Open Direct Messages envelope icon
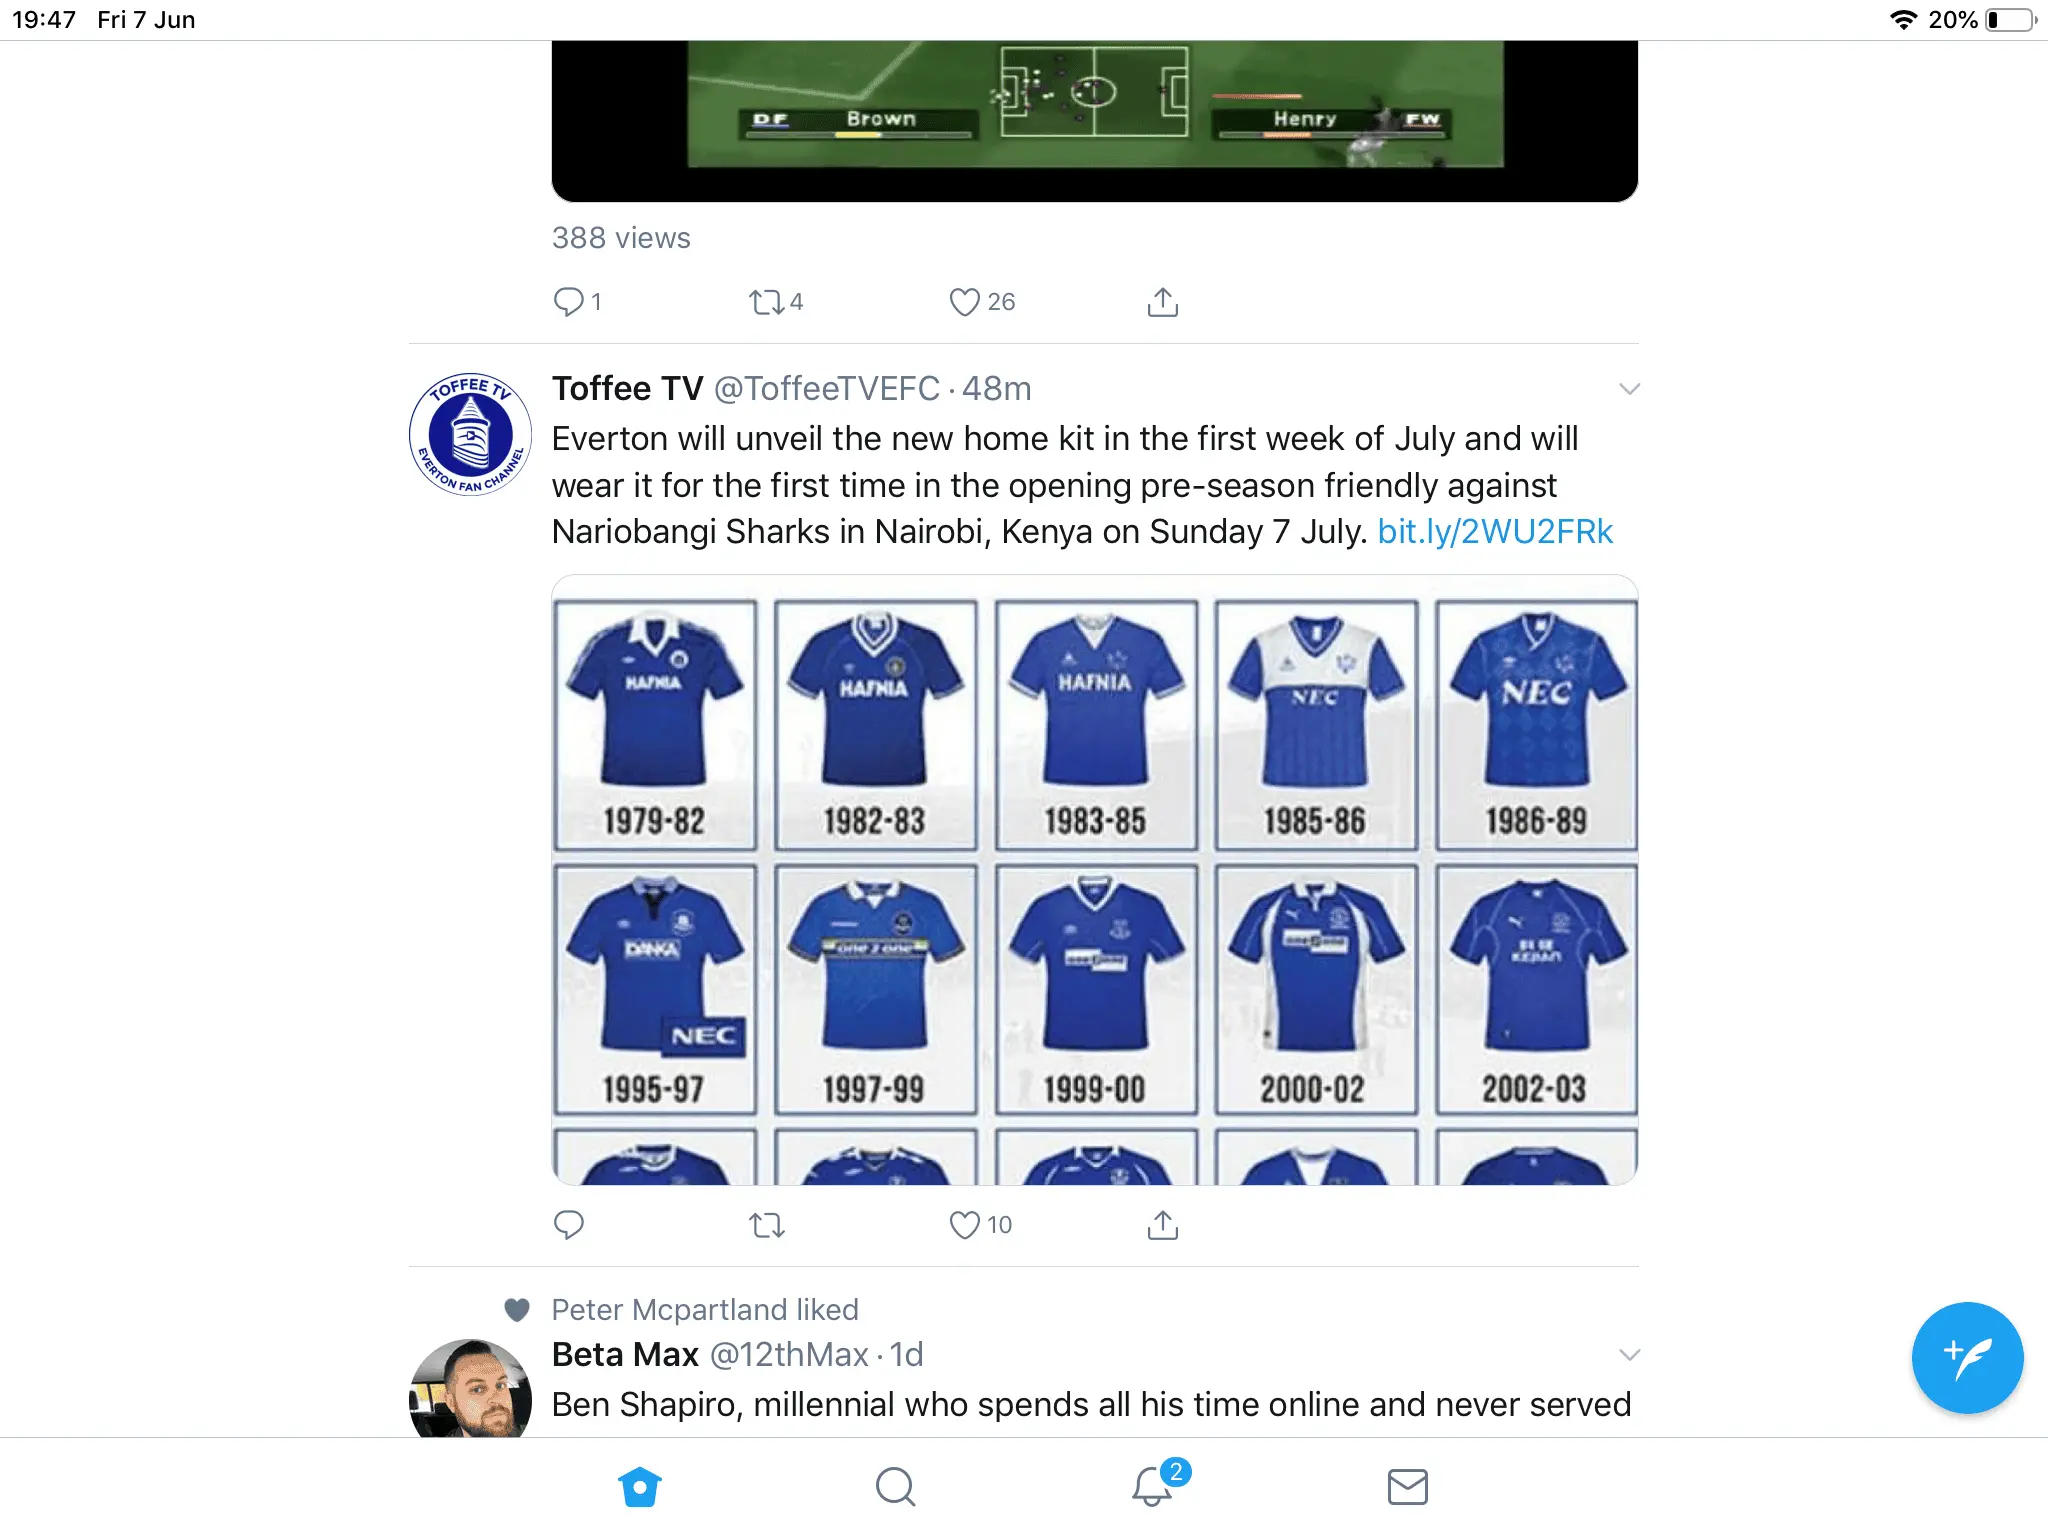2048x1536 pixels. 1407,1486
